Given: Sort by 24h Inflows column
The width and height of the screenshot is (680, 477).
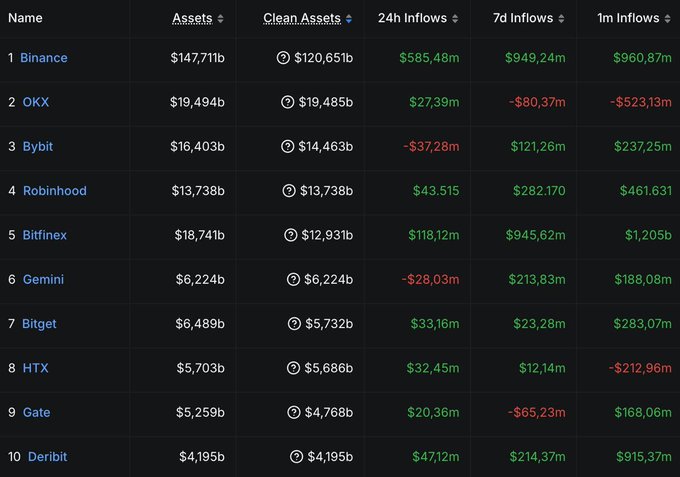Looking at the screenshot, I should pyautogui.click(x=418, y=18).
